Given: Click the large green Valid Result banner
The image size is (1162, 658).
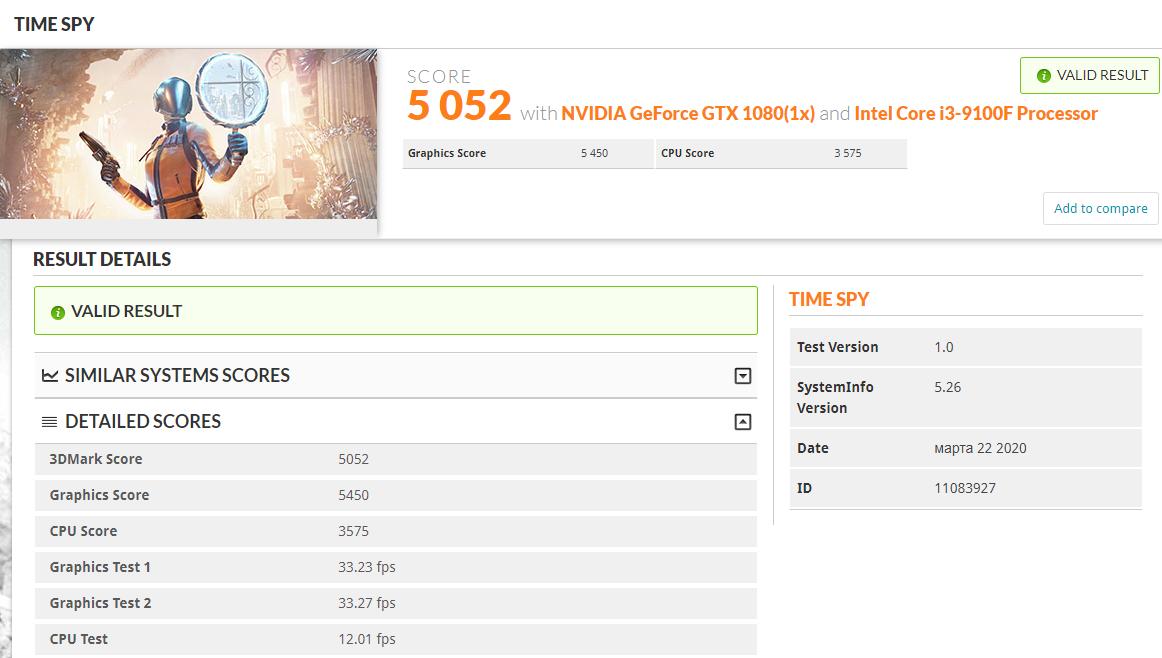Looking at the screenshot, I should coord(396,310).
